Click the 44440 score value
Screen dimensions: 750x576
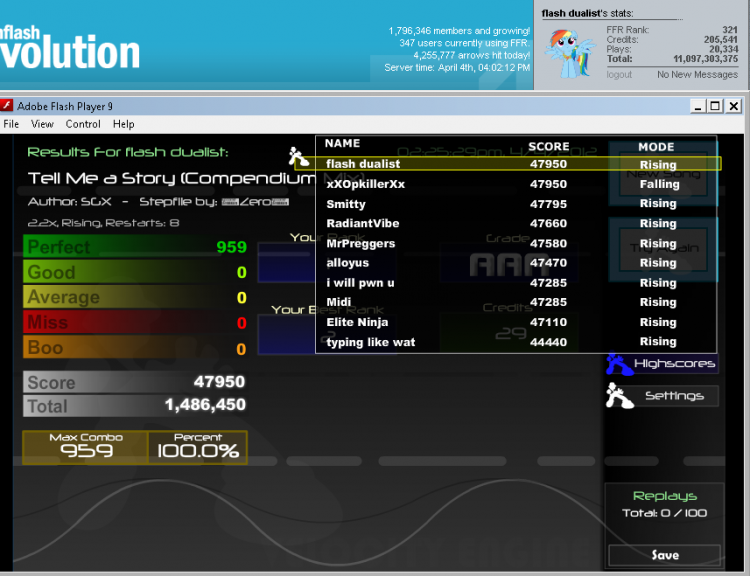click(548, 342)
